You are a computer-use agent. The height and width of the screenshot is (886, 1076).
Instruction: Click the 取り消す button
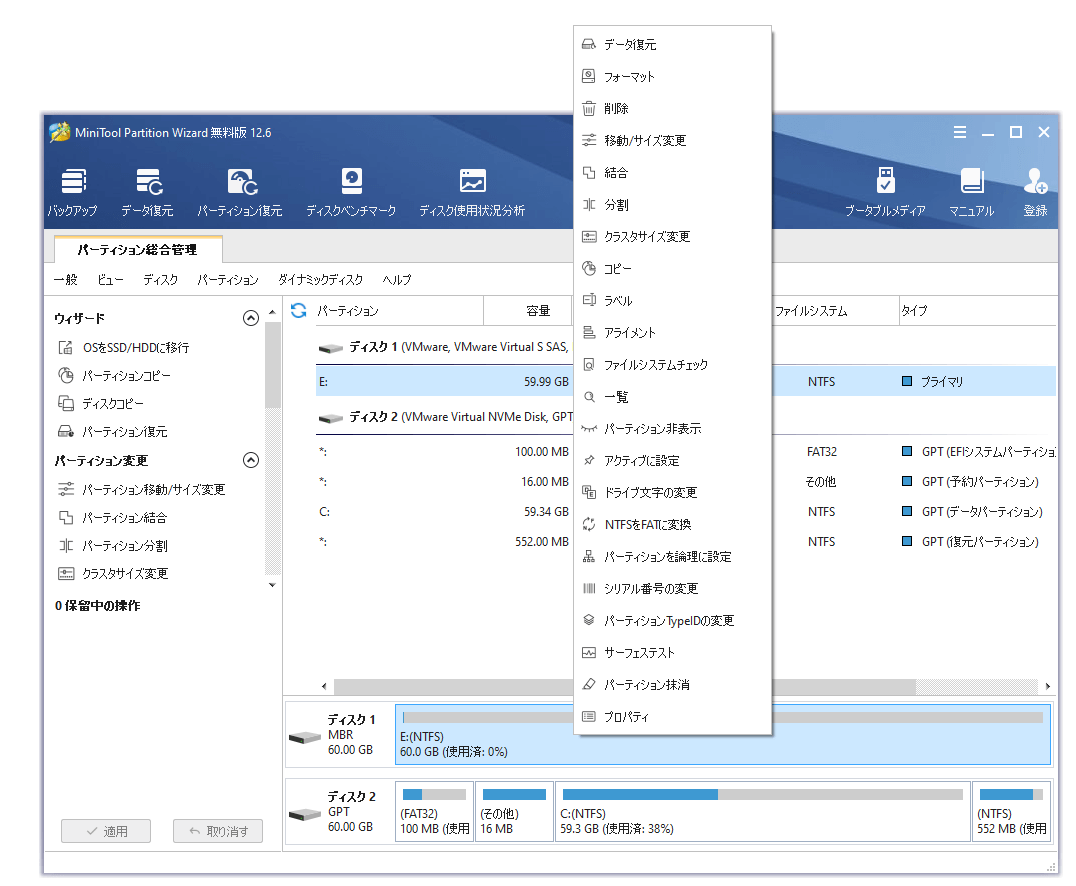click(x=217, y=831)
